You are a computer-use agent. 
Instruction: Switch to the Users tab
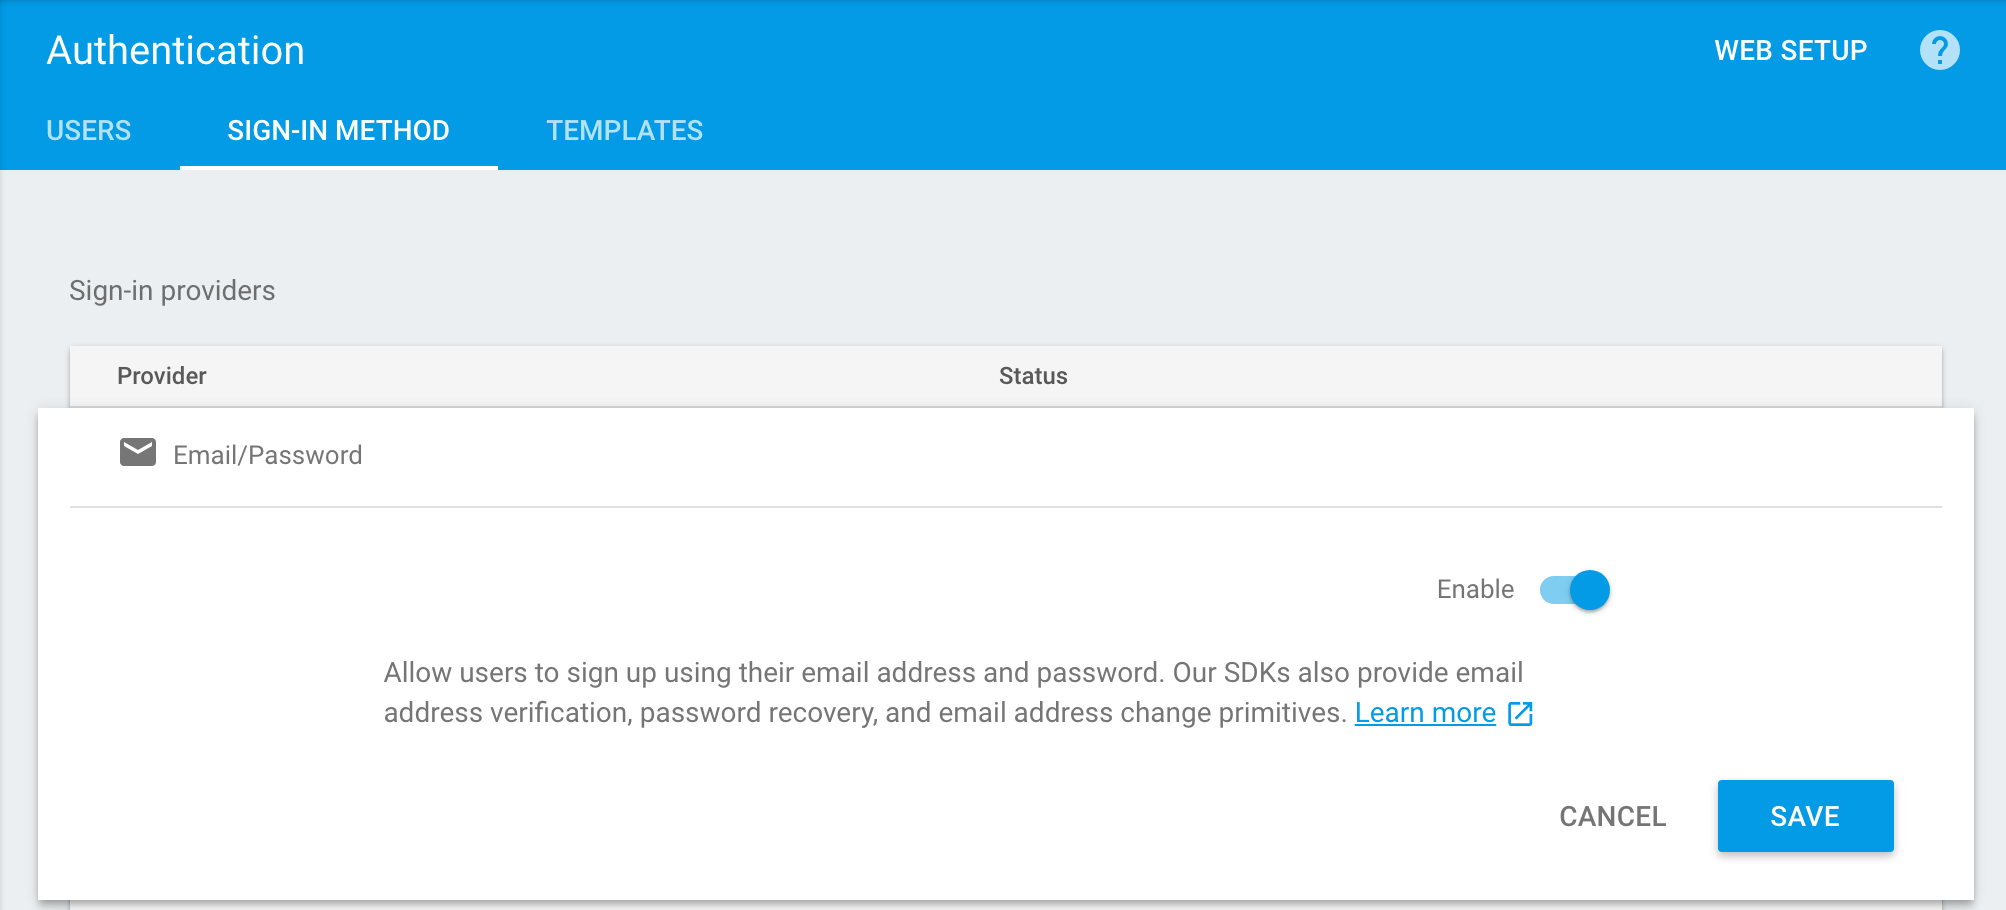pyautogui.click(x=89, y=131)
